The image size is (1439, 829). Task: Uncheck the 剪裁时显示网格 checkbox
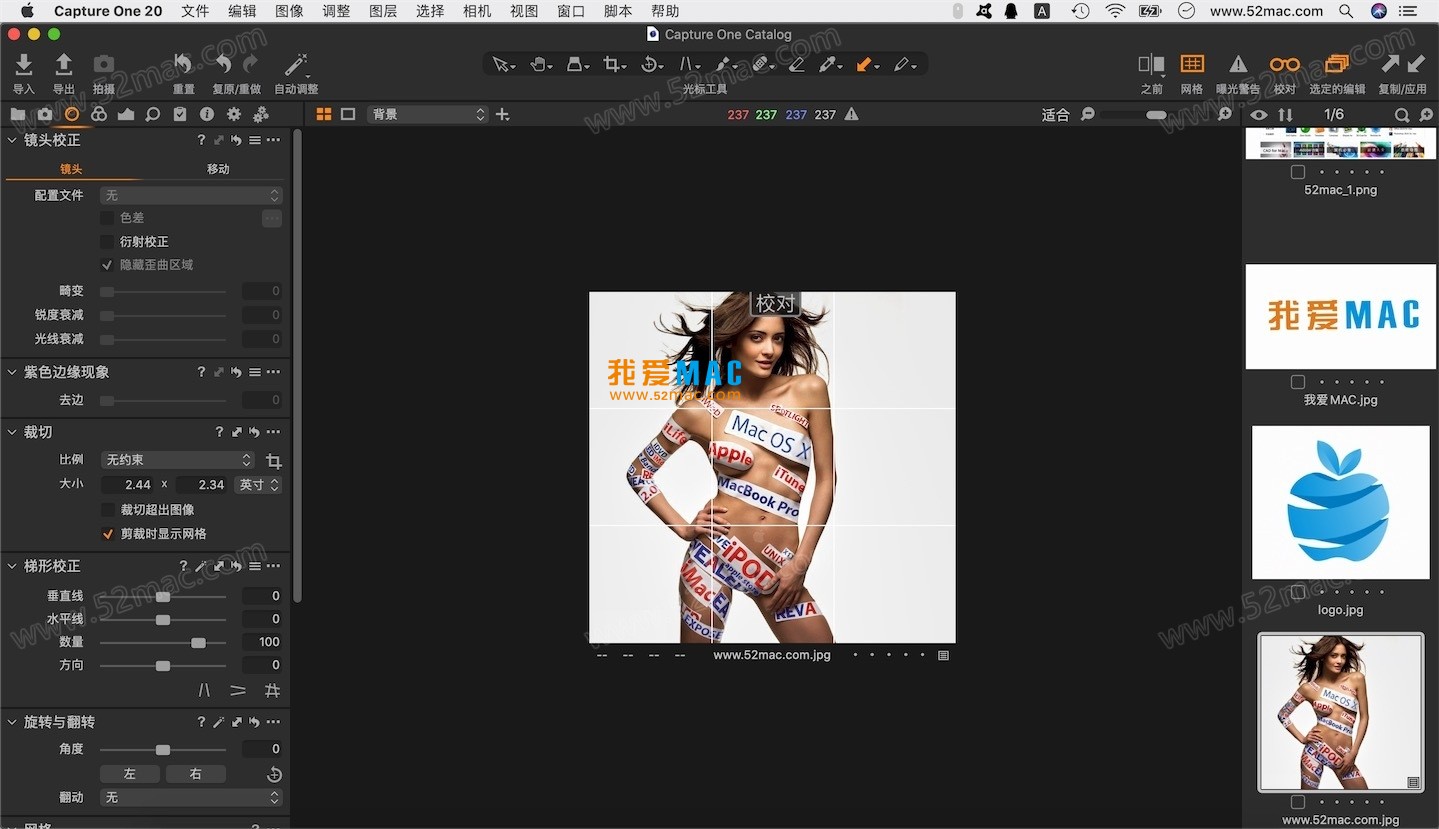pos(108,534)
